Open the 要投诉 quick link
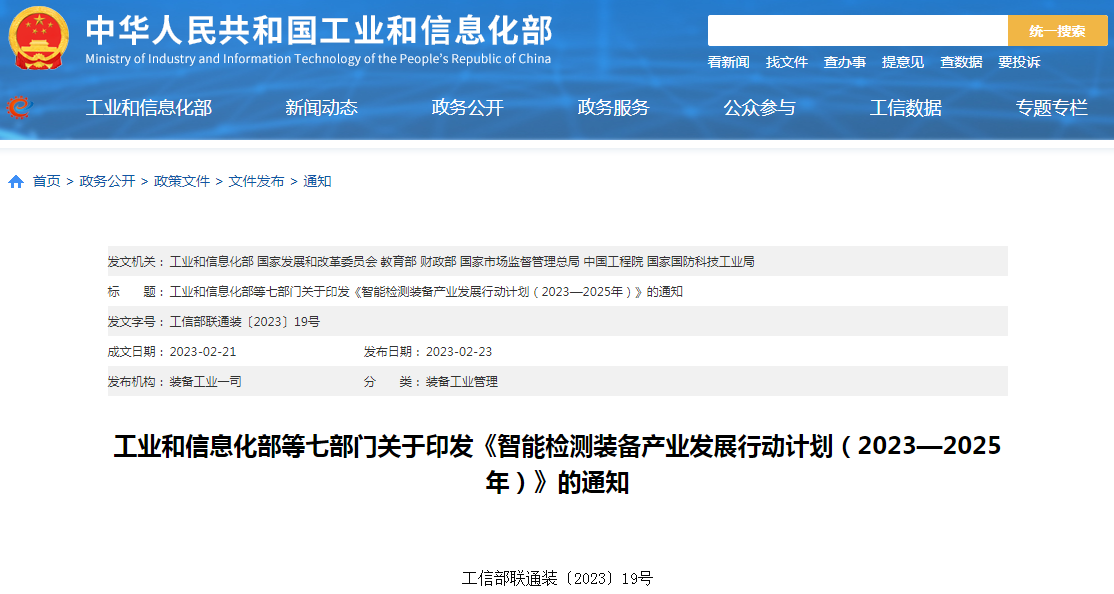This screenshot has width=1114, height=594. (1019, 63)
